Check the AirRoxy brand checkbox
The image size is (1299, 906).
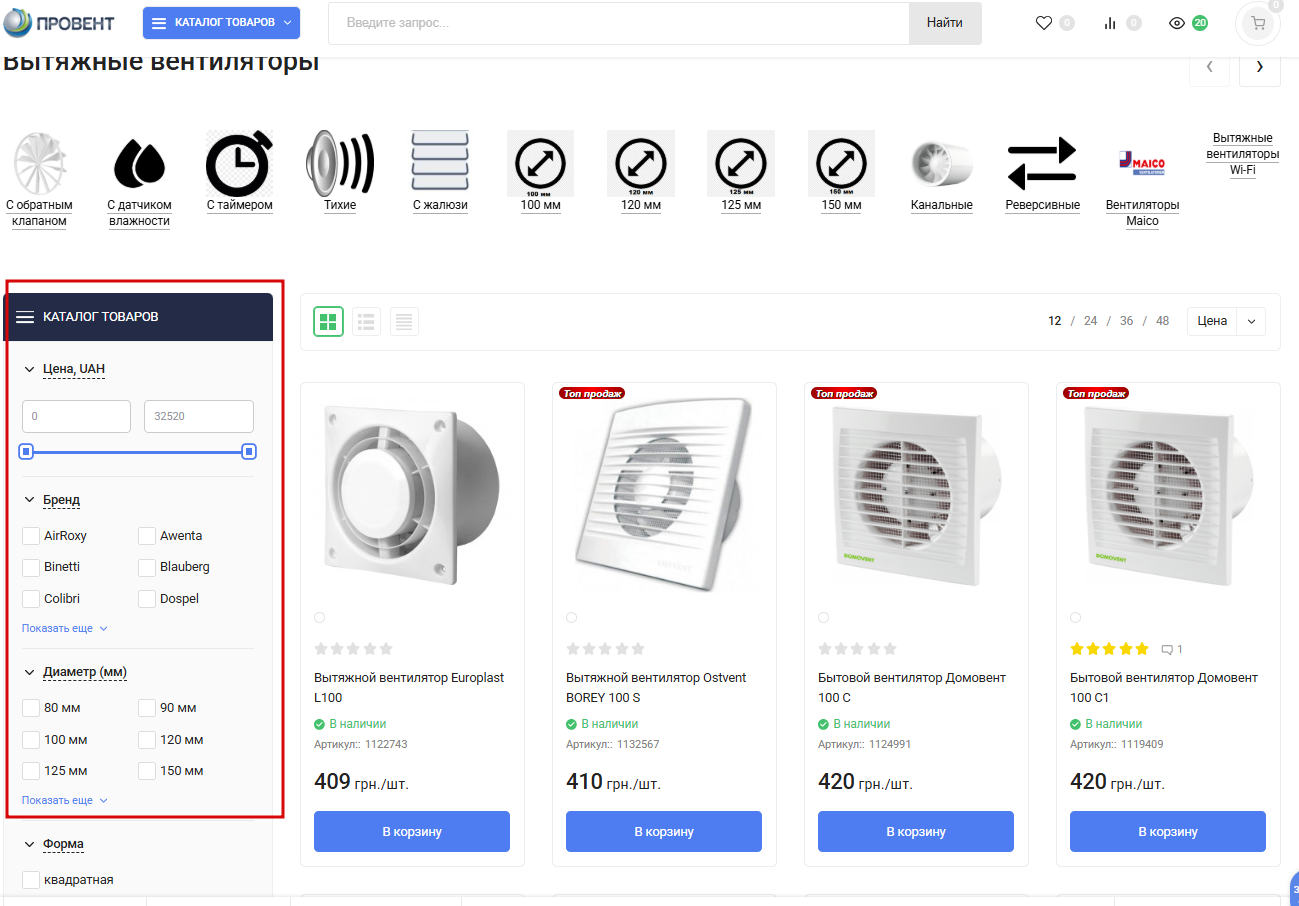click(31, 536)
